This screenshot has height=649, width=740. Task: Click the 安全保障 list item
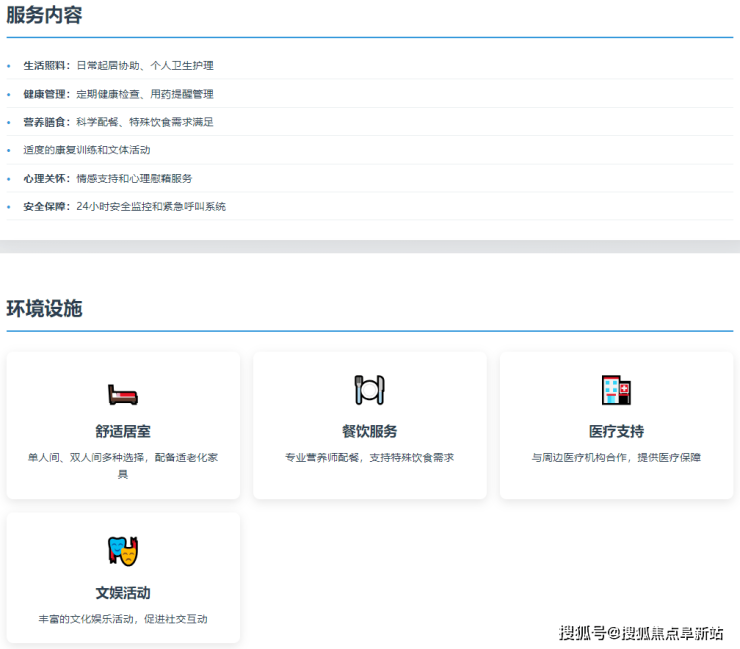[125, 206]
